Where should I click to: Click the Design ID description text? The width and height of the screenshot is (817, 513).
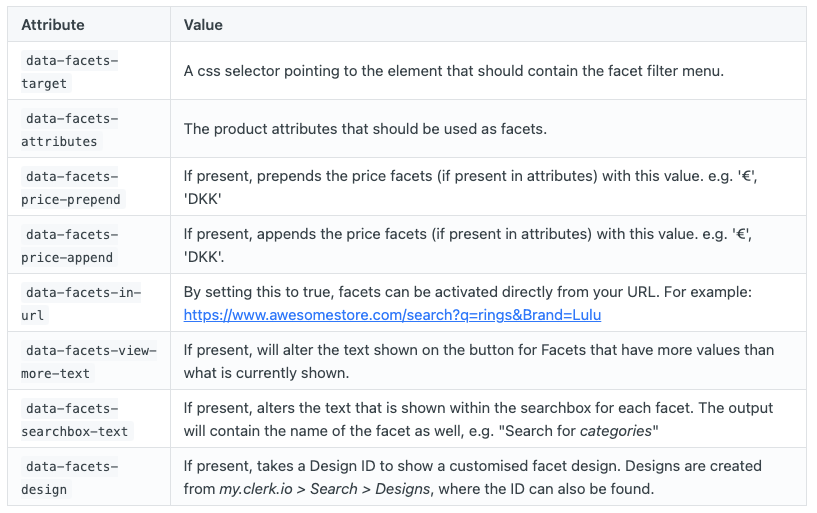472,467
